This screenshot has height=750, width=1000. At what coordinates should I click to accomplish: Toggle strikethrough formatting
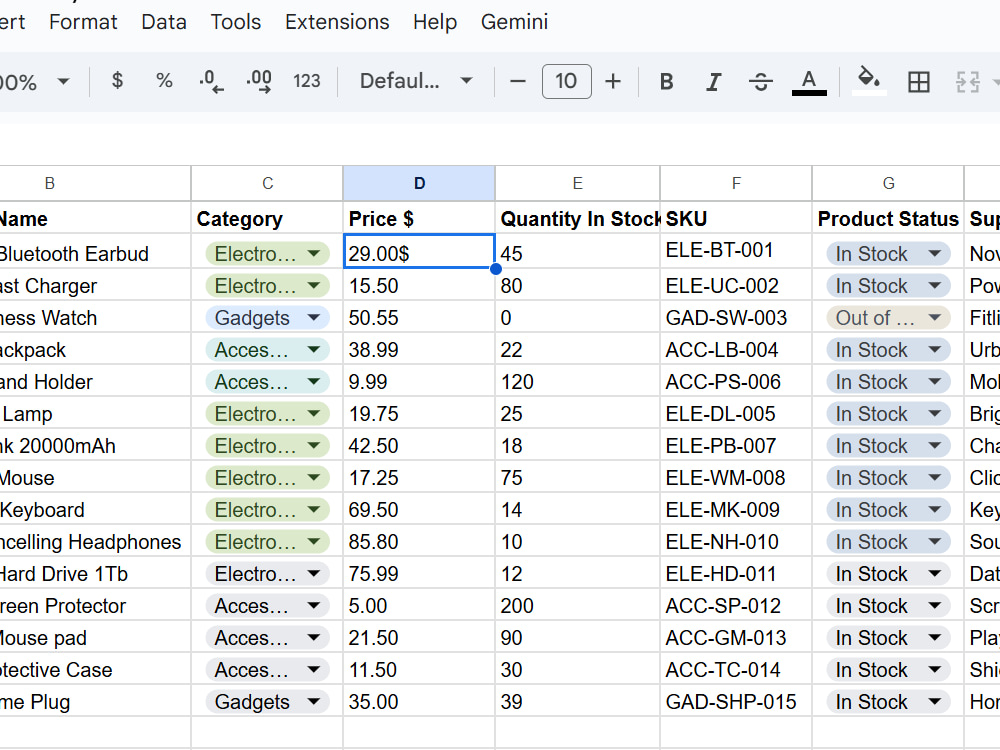(761, 81)
